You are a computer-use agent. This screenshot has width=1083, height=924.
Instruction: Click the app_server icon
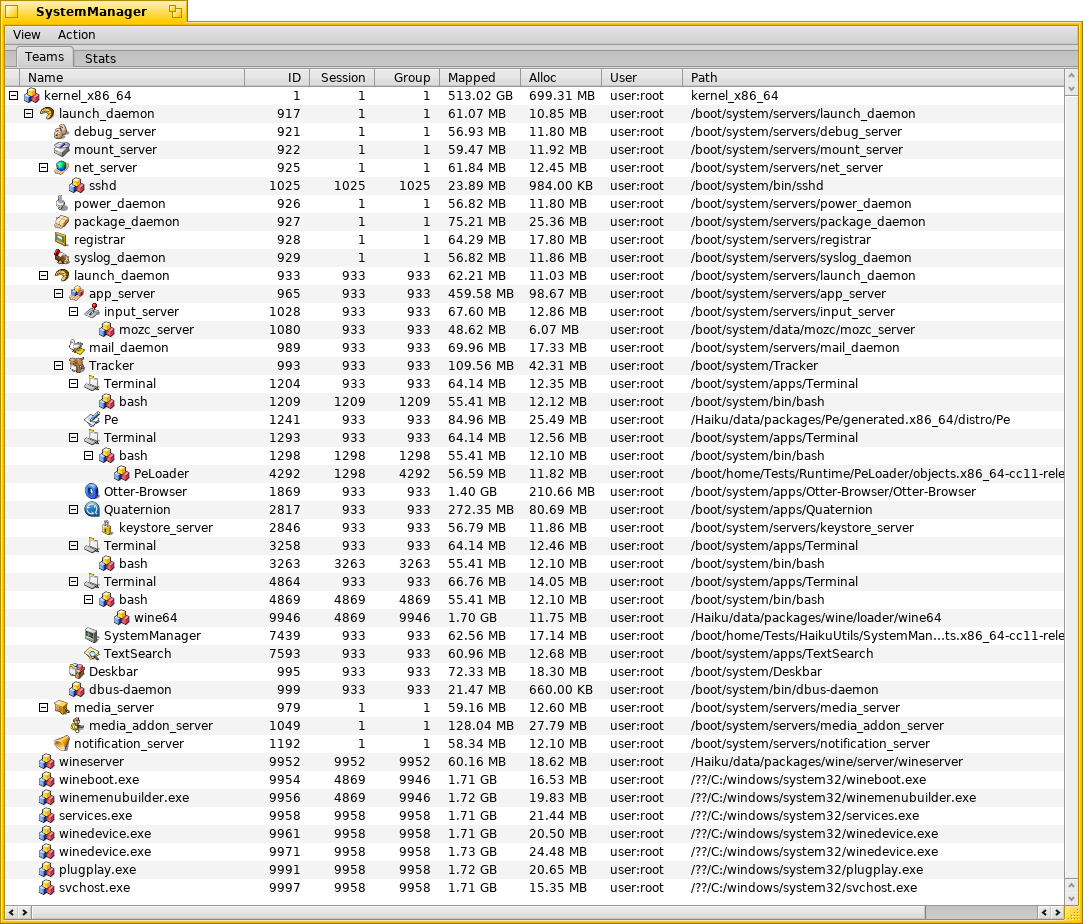(77, 293)
